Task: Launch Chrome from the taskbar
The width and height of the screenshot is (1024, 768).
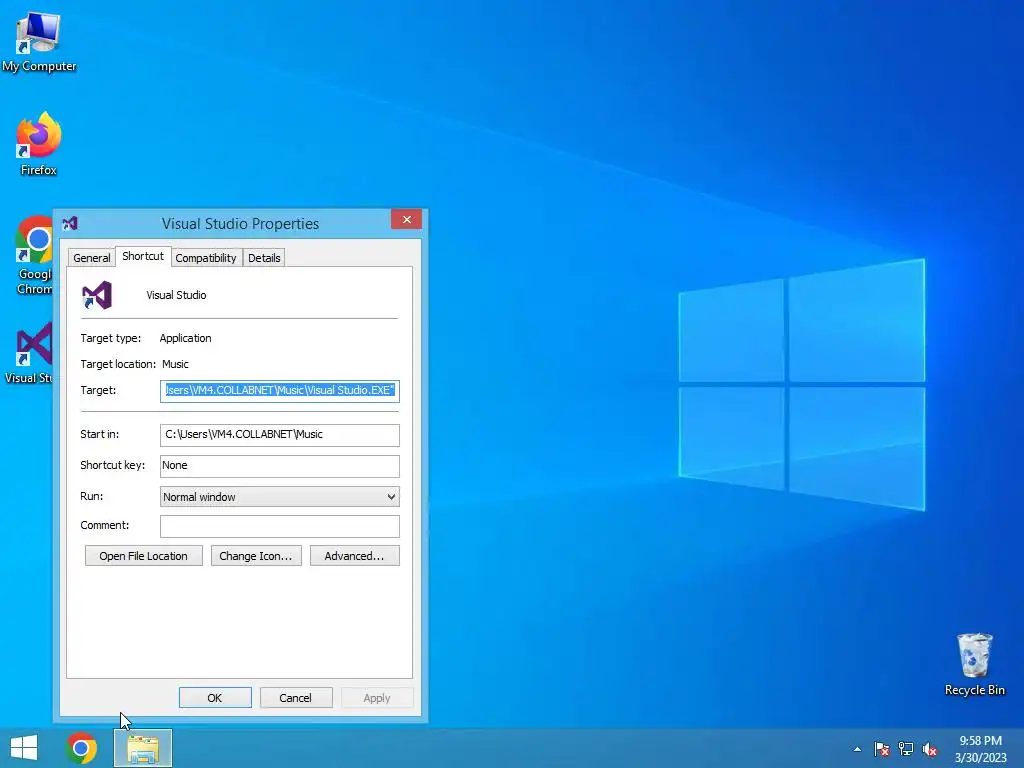Action: click(x=82, y=748)
